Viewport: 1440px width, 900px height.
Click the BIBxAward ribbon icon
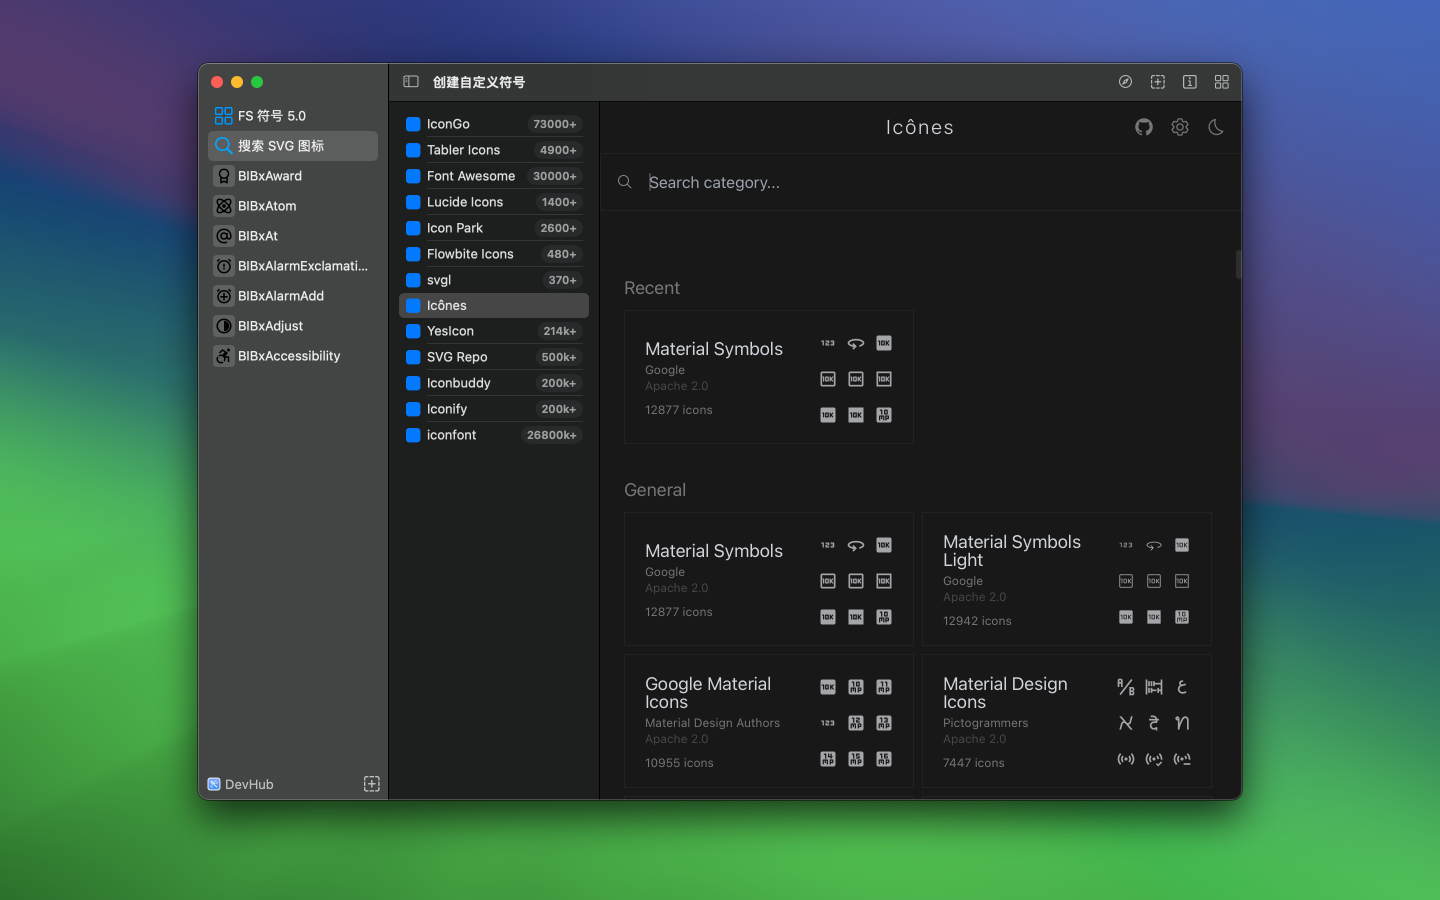[x=224, y=176]
